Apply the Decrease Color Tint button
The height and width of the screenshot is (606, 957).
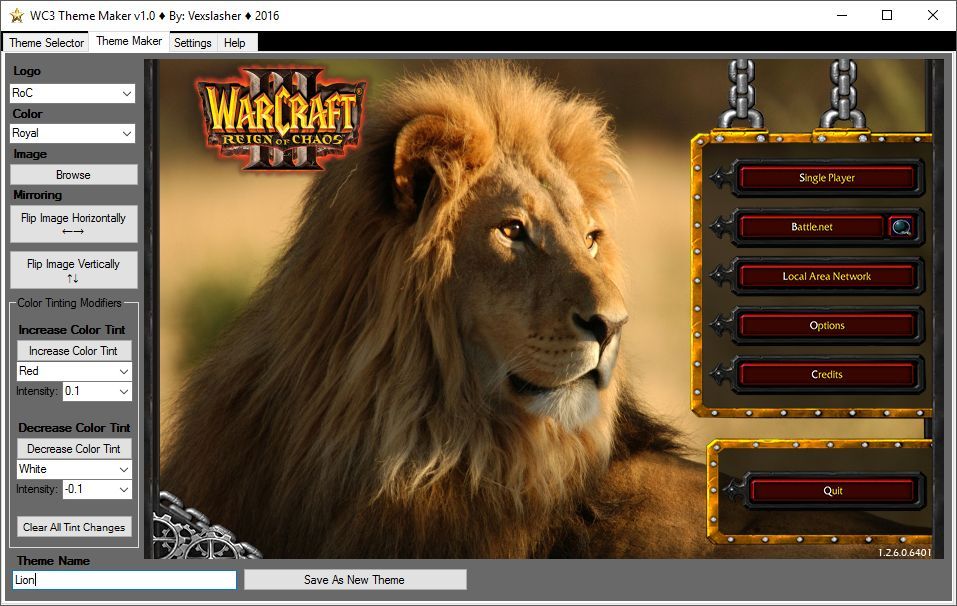[x=73, y=449]
